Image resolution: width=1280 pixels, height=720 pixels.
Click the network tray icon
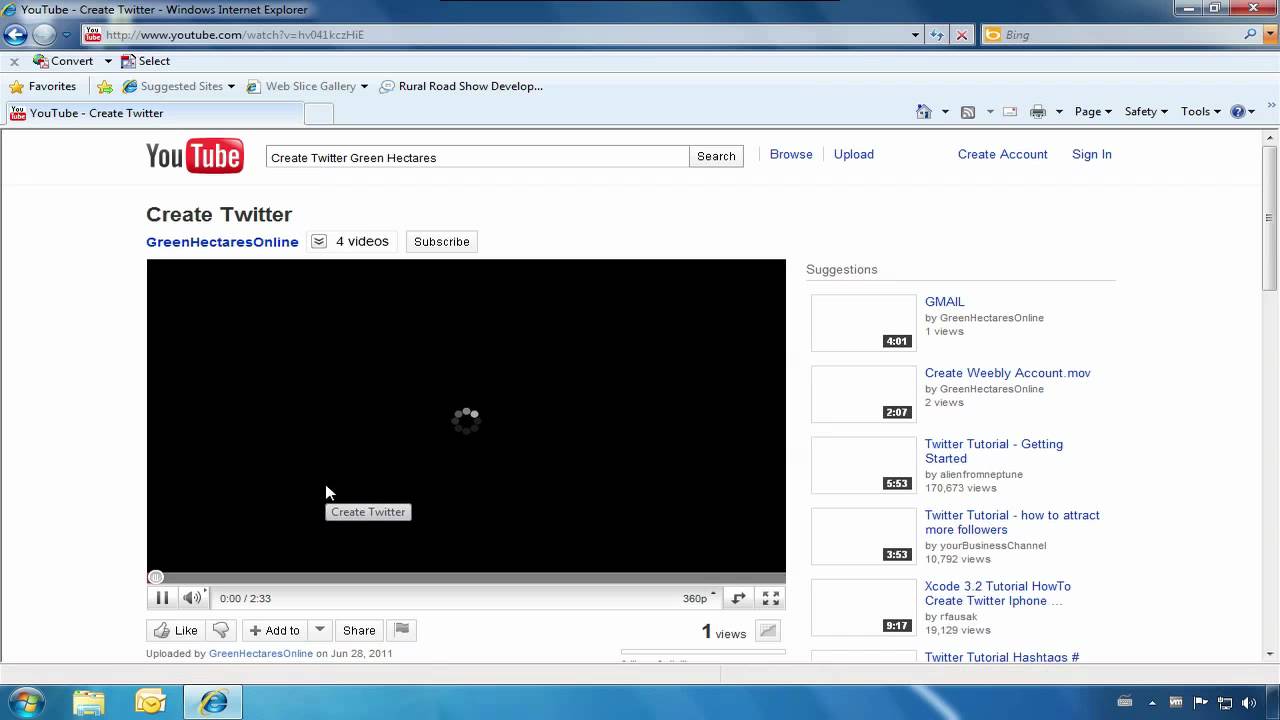coord(1224,702)
